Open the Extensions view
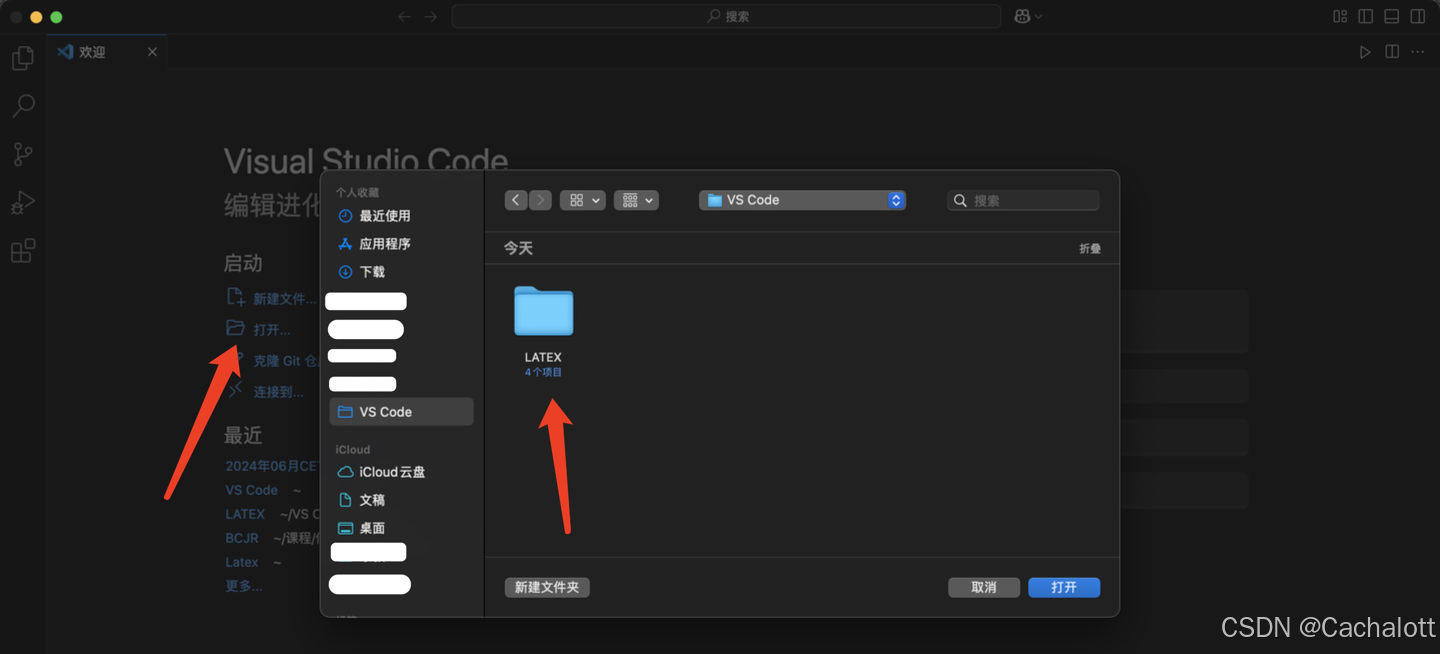Image resolution: width=1440 pixels, height=654 pixels. coord(22,250)
